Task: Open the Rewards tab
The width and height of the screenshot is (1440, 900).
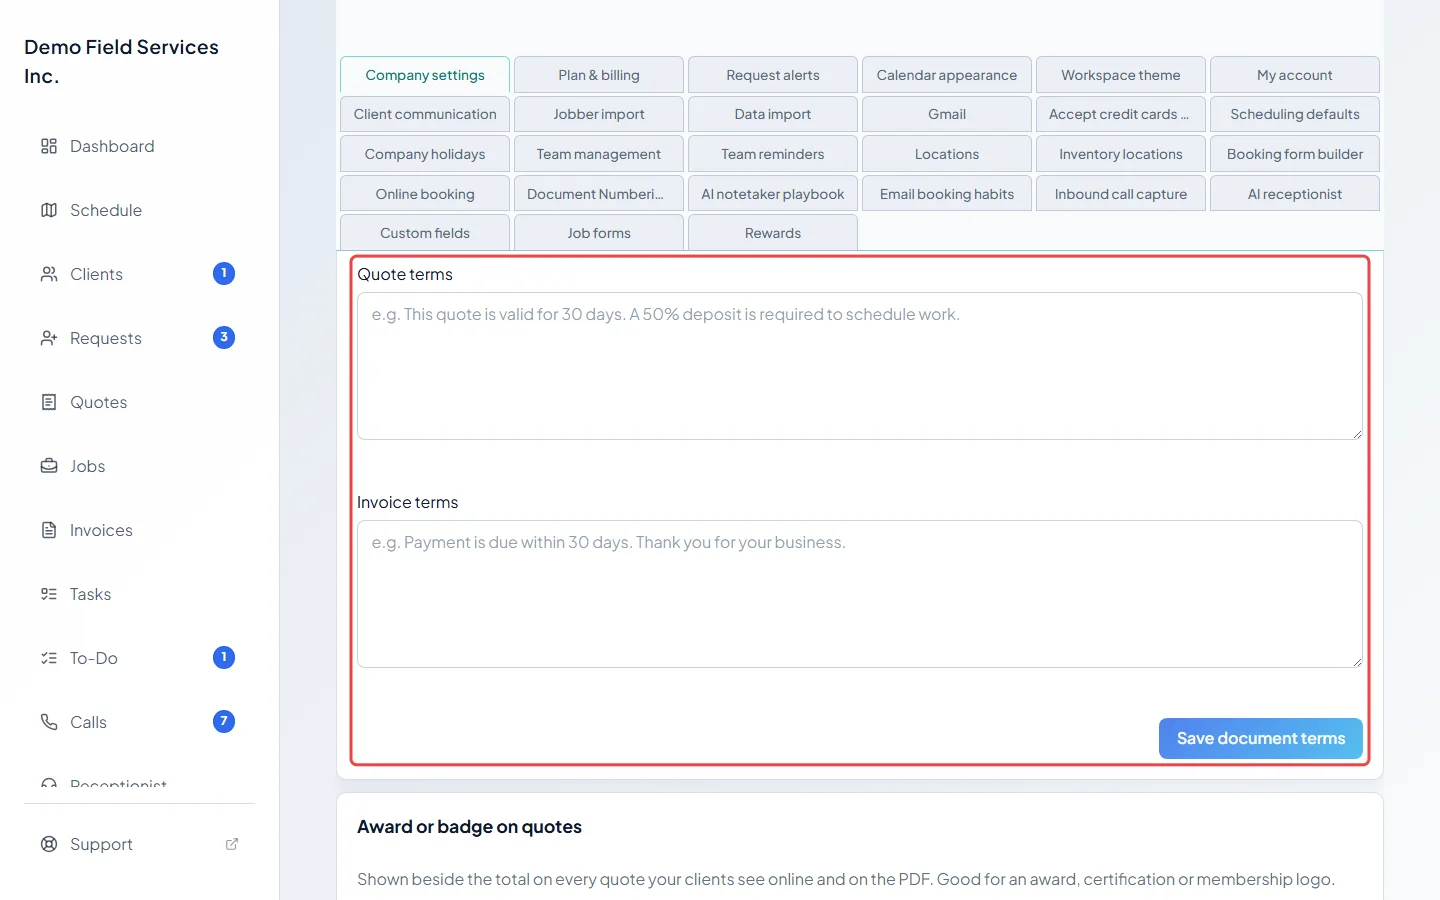Action: (x=773, y=233)
